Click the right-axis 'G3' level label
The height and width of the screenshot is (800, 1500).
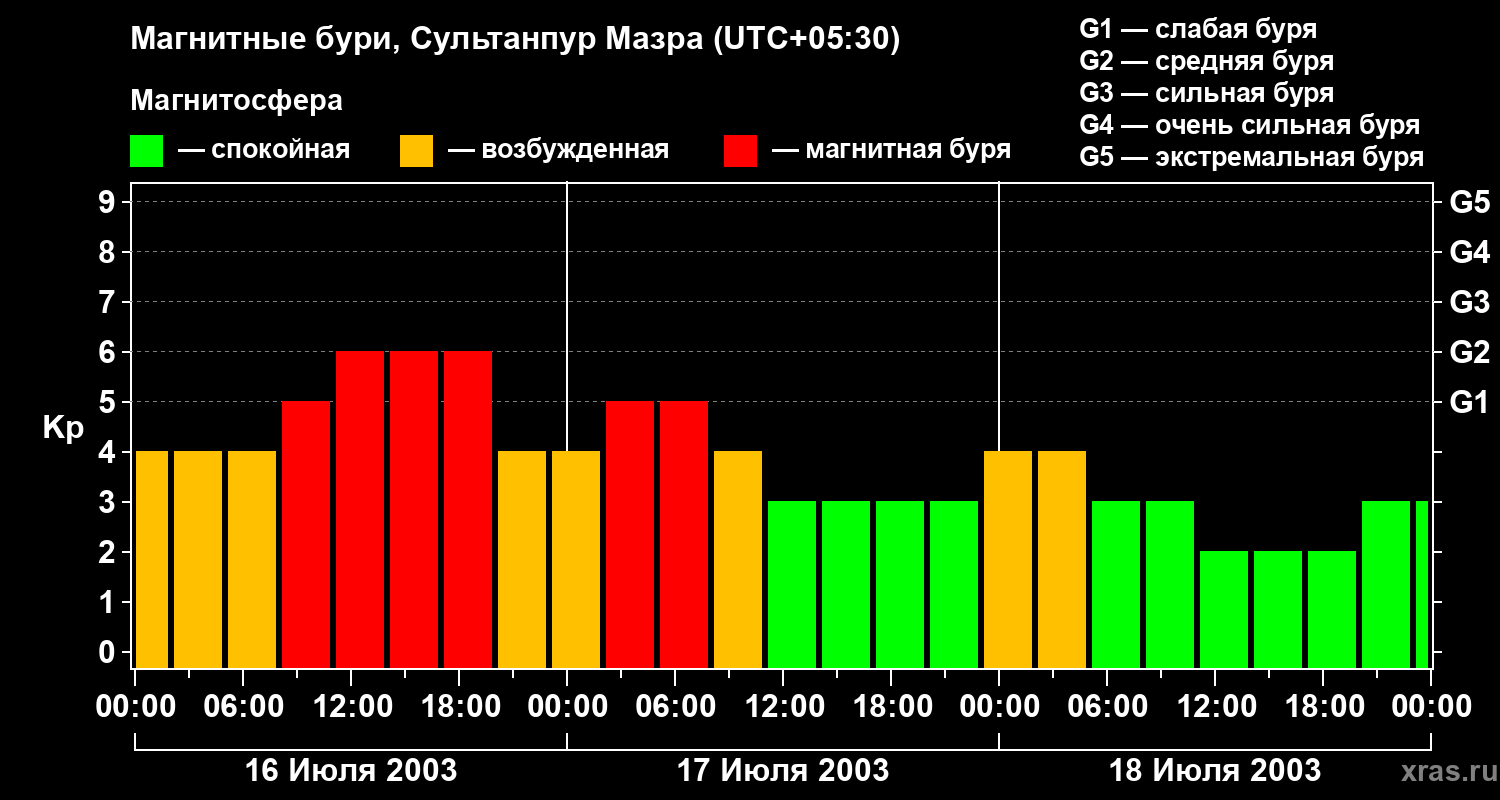[1470, 303]
